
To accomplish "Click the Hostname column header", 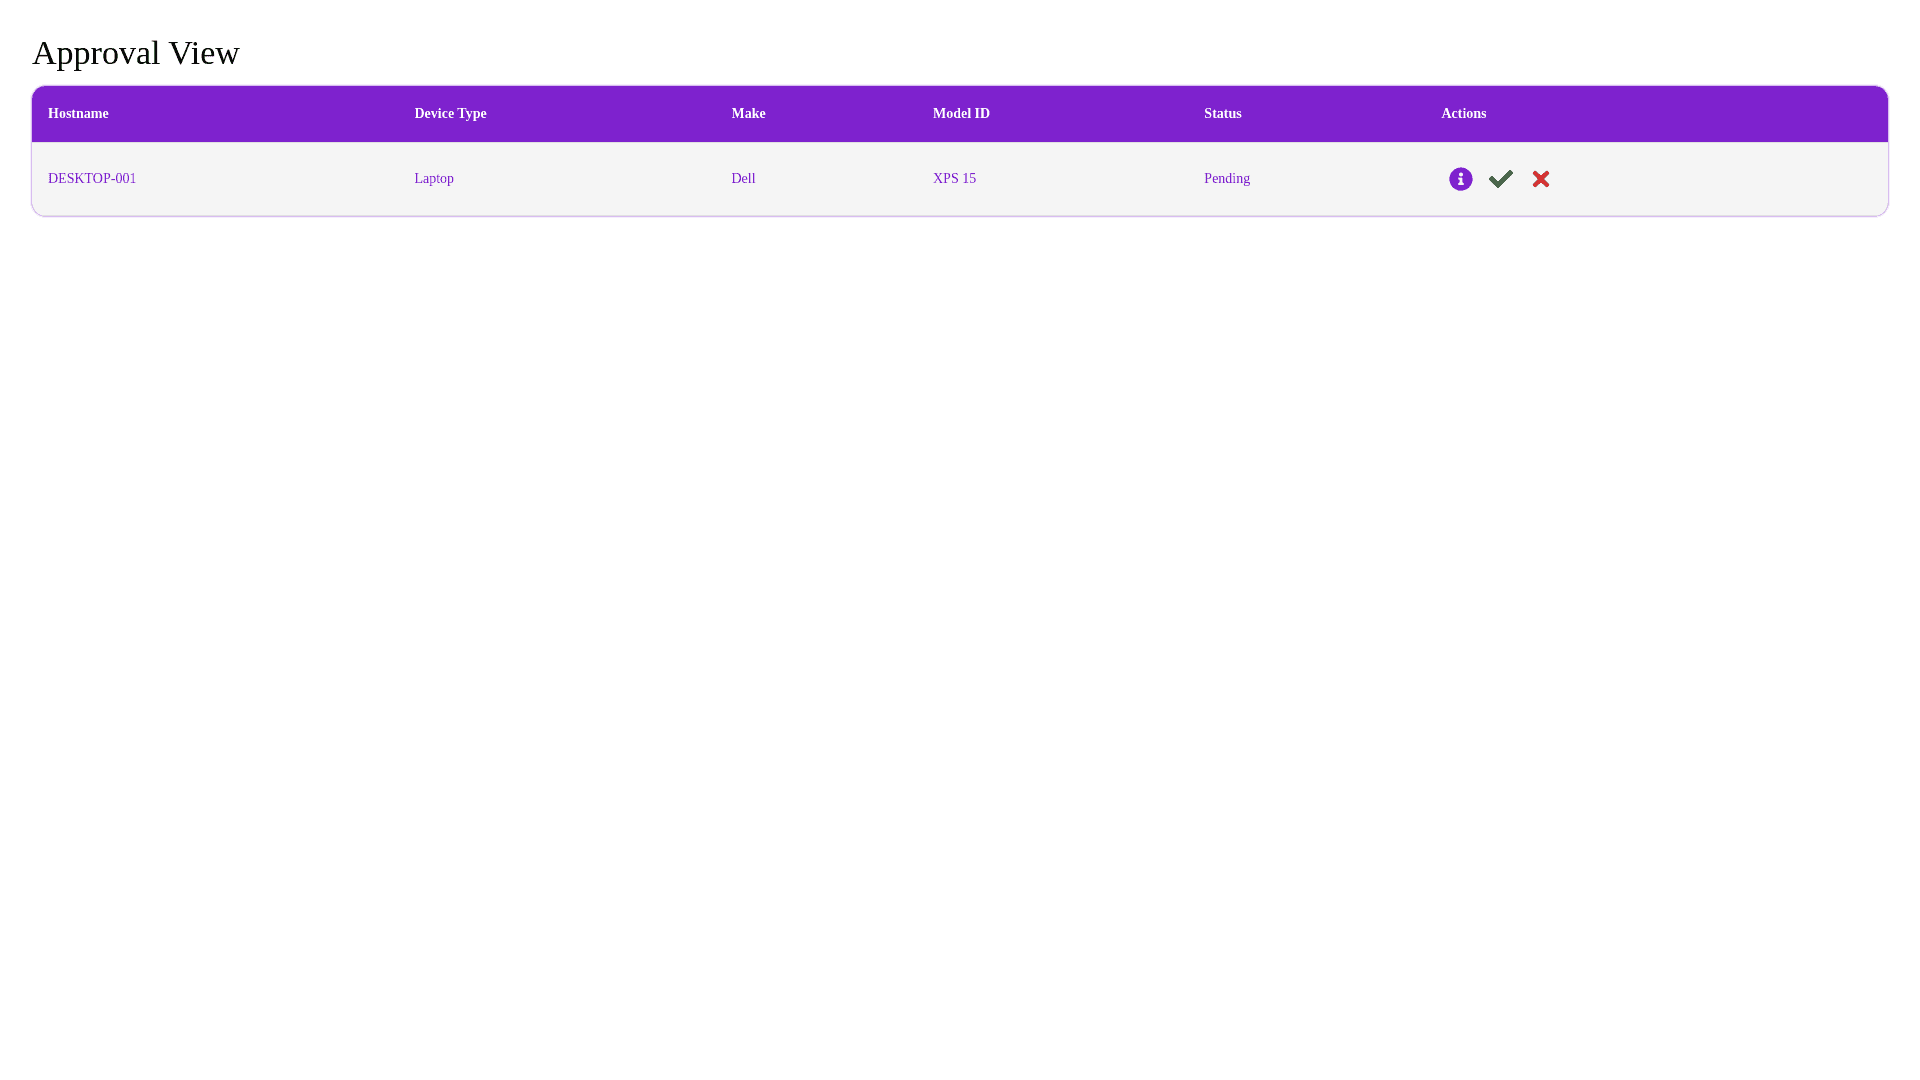I will 78,114.
